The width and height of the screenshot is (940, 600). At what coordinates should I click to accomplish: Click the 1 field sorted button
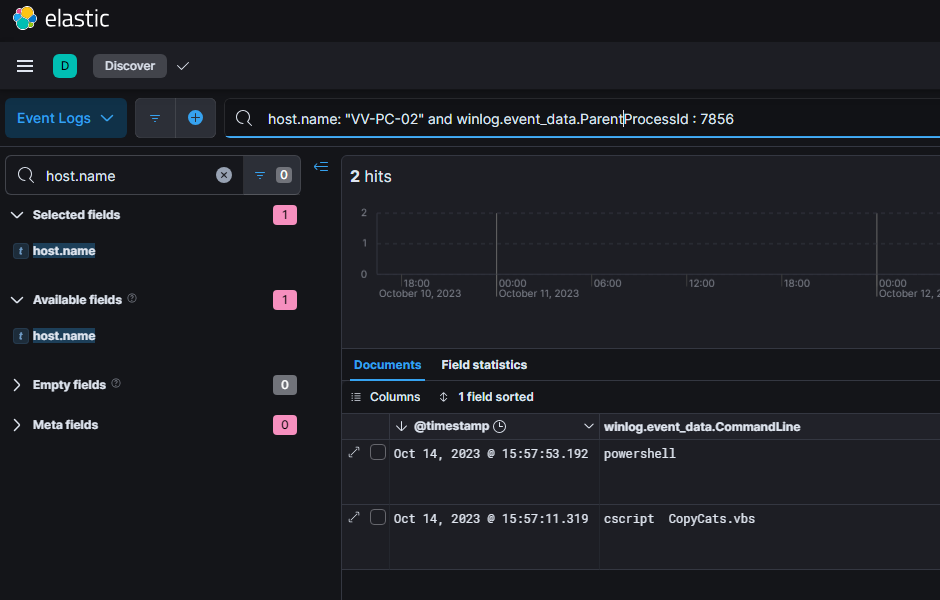point(487,397)
